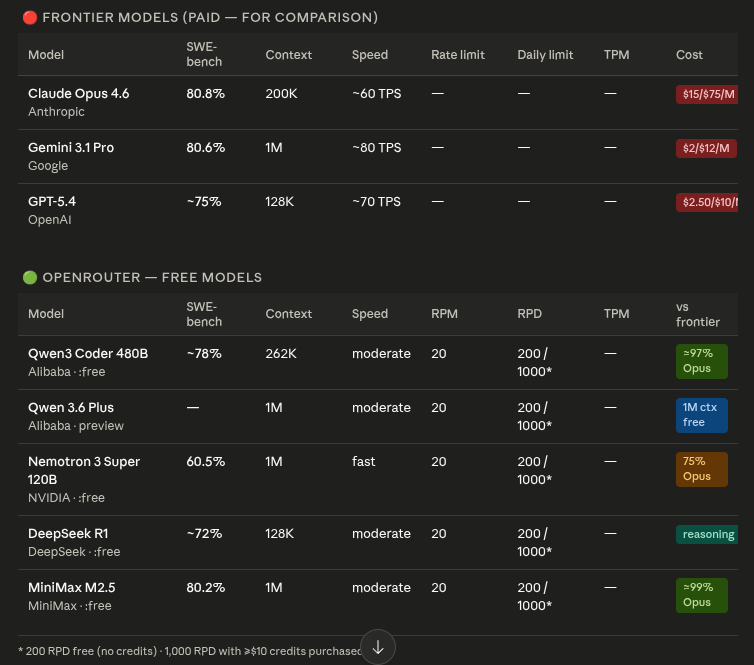Click the 'MiniMax · :free' subtitle
This screenshot has height=665, width=754.
pos(70,605)
